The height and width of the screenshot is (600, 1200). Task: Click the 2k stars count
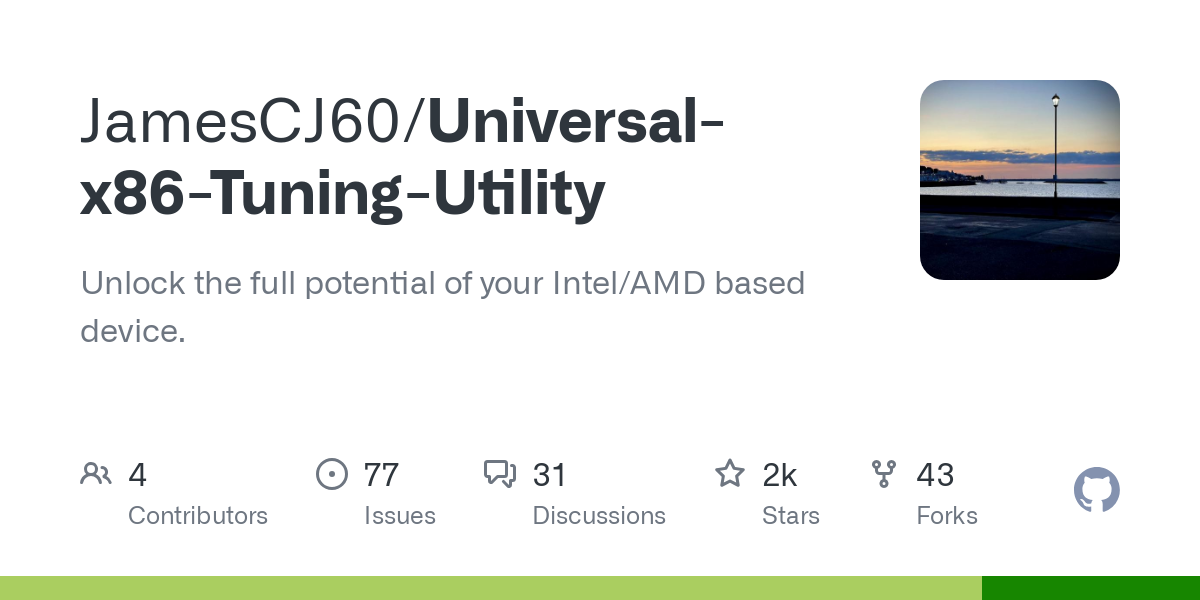(780, 475)
